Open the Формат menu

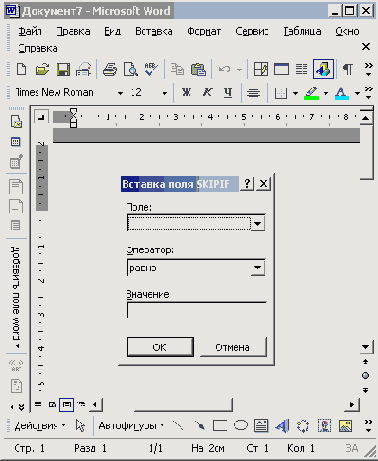point(204,31)
